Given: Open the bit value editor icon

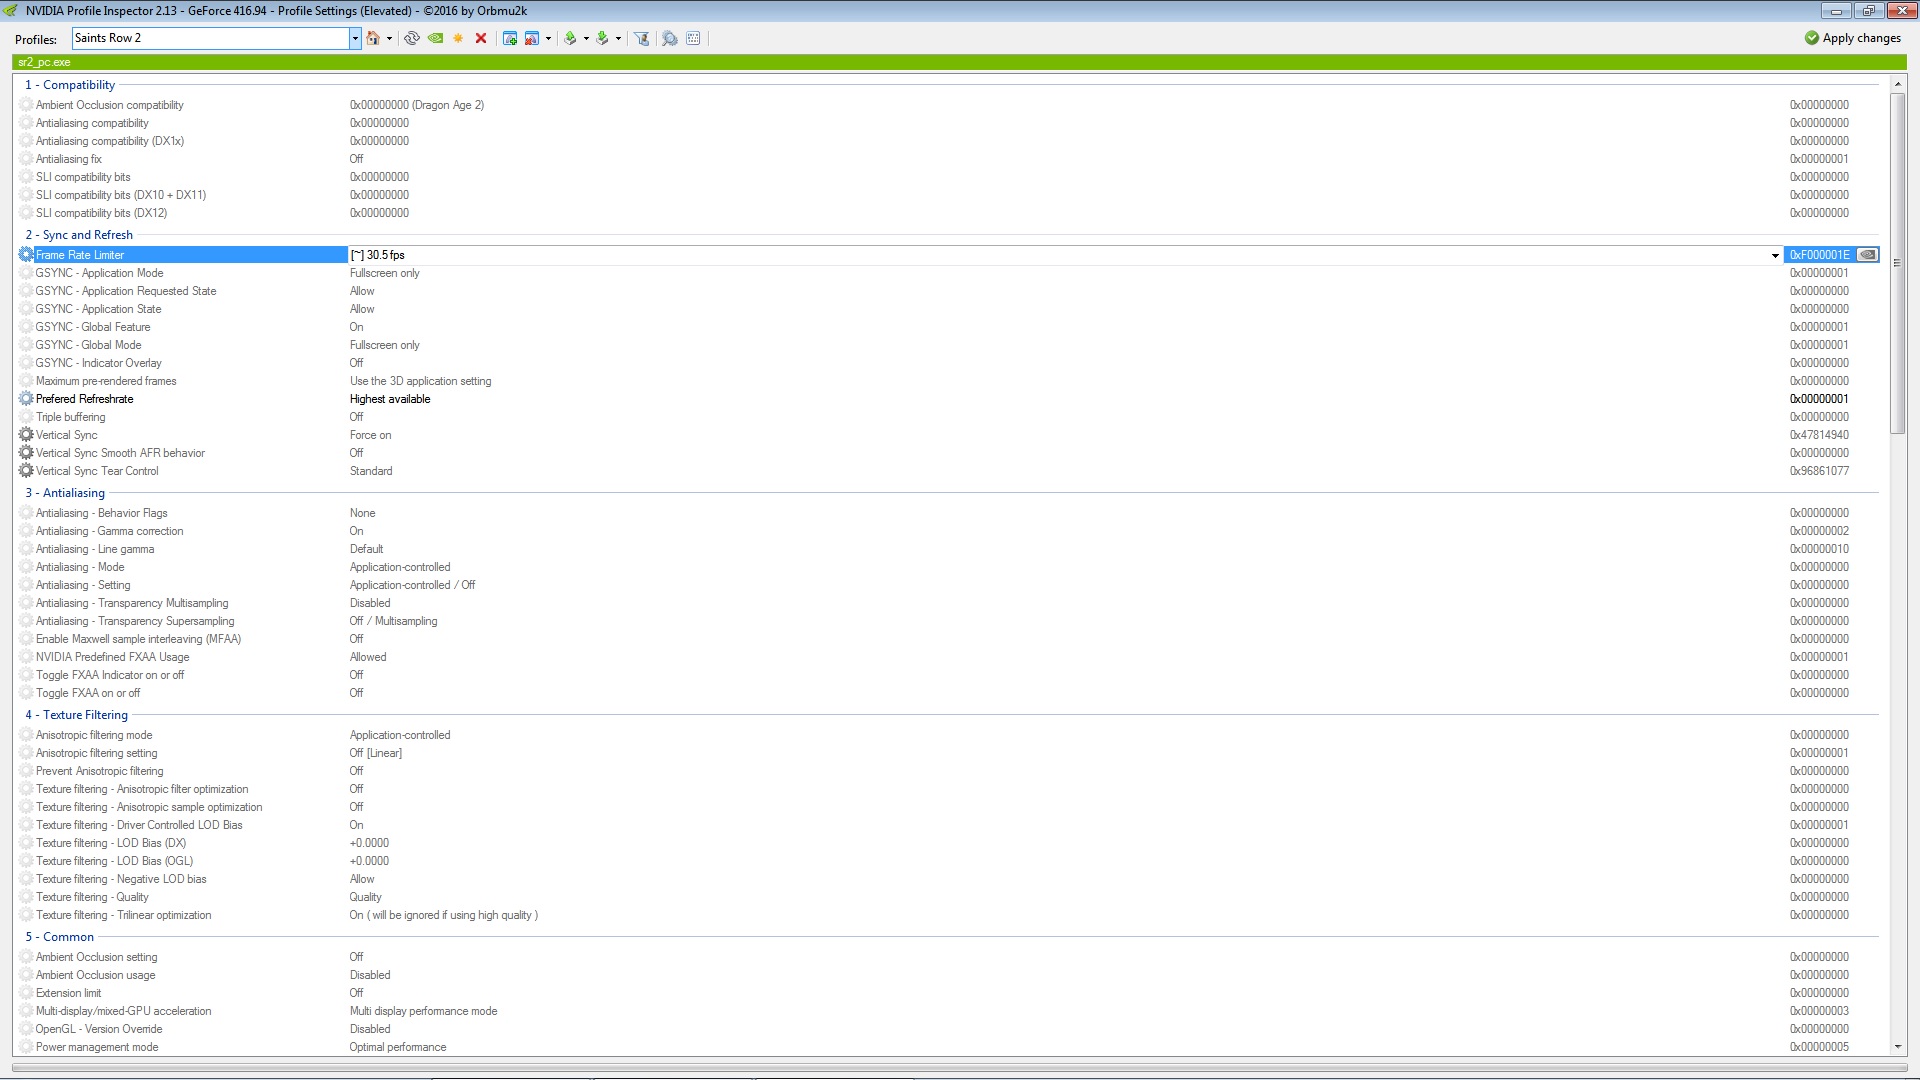Looking at the screenshot, I should pos(693,38).
